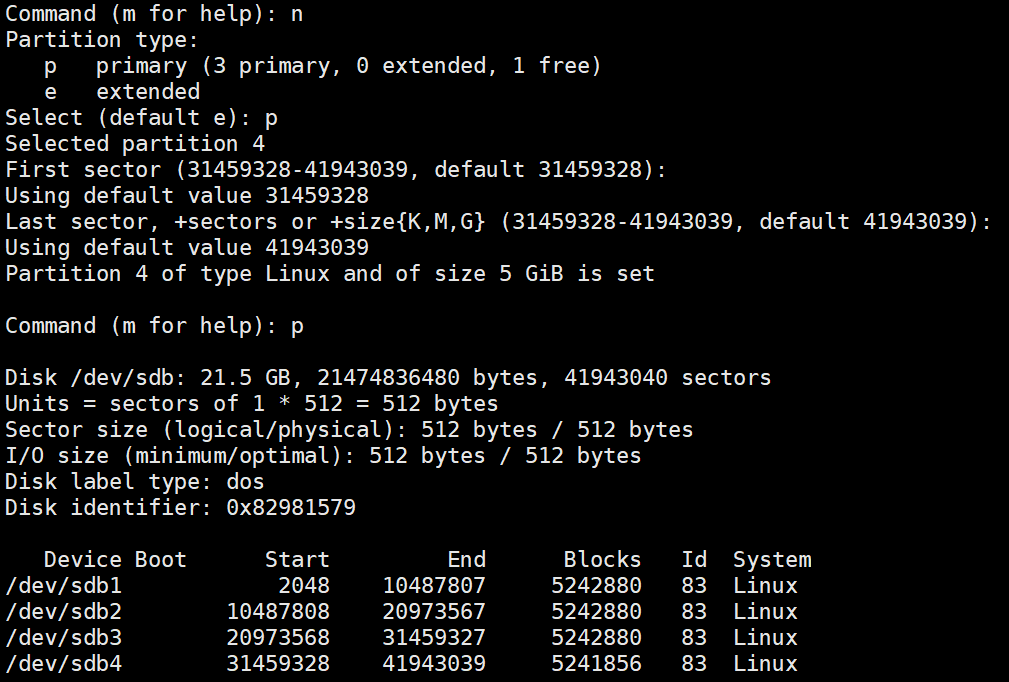Click the 'Disk label type: dos' line
The image size is (1009, 682).
[x=134, y=482]
